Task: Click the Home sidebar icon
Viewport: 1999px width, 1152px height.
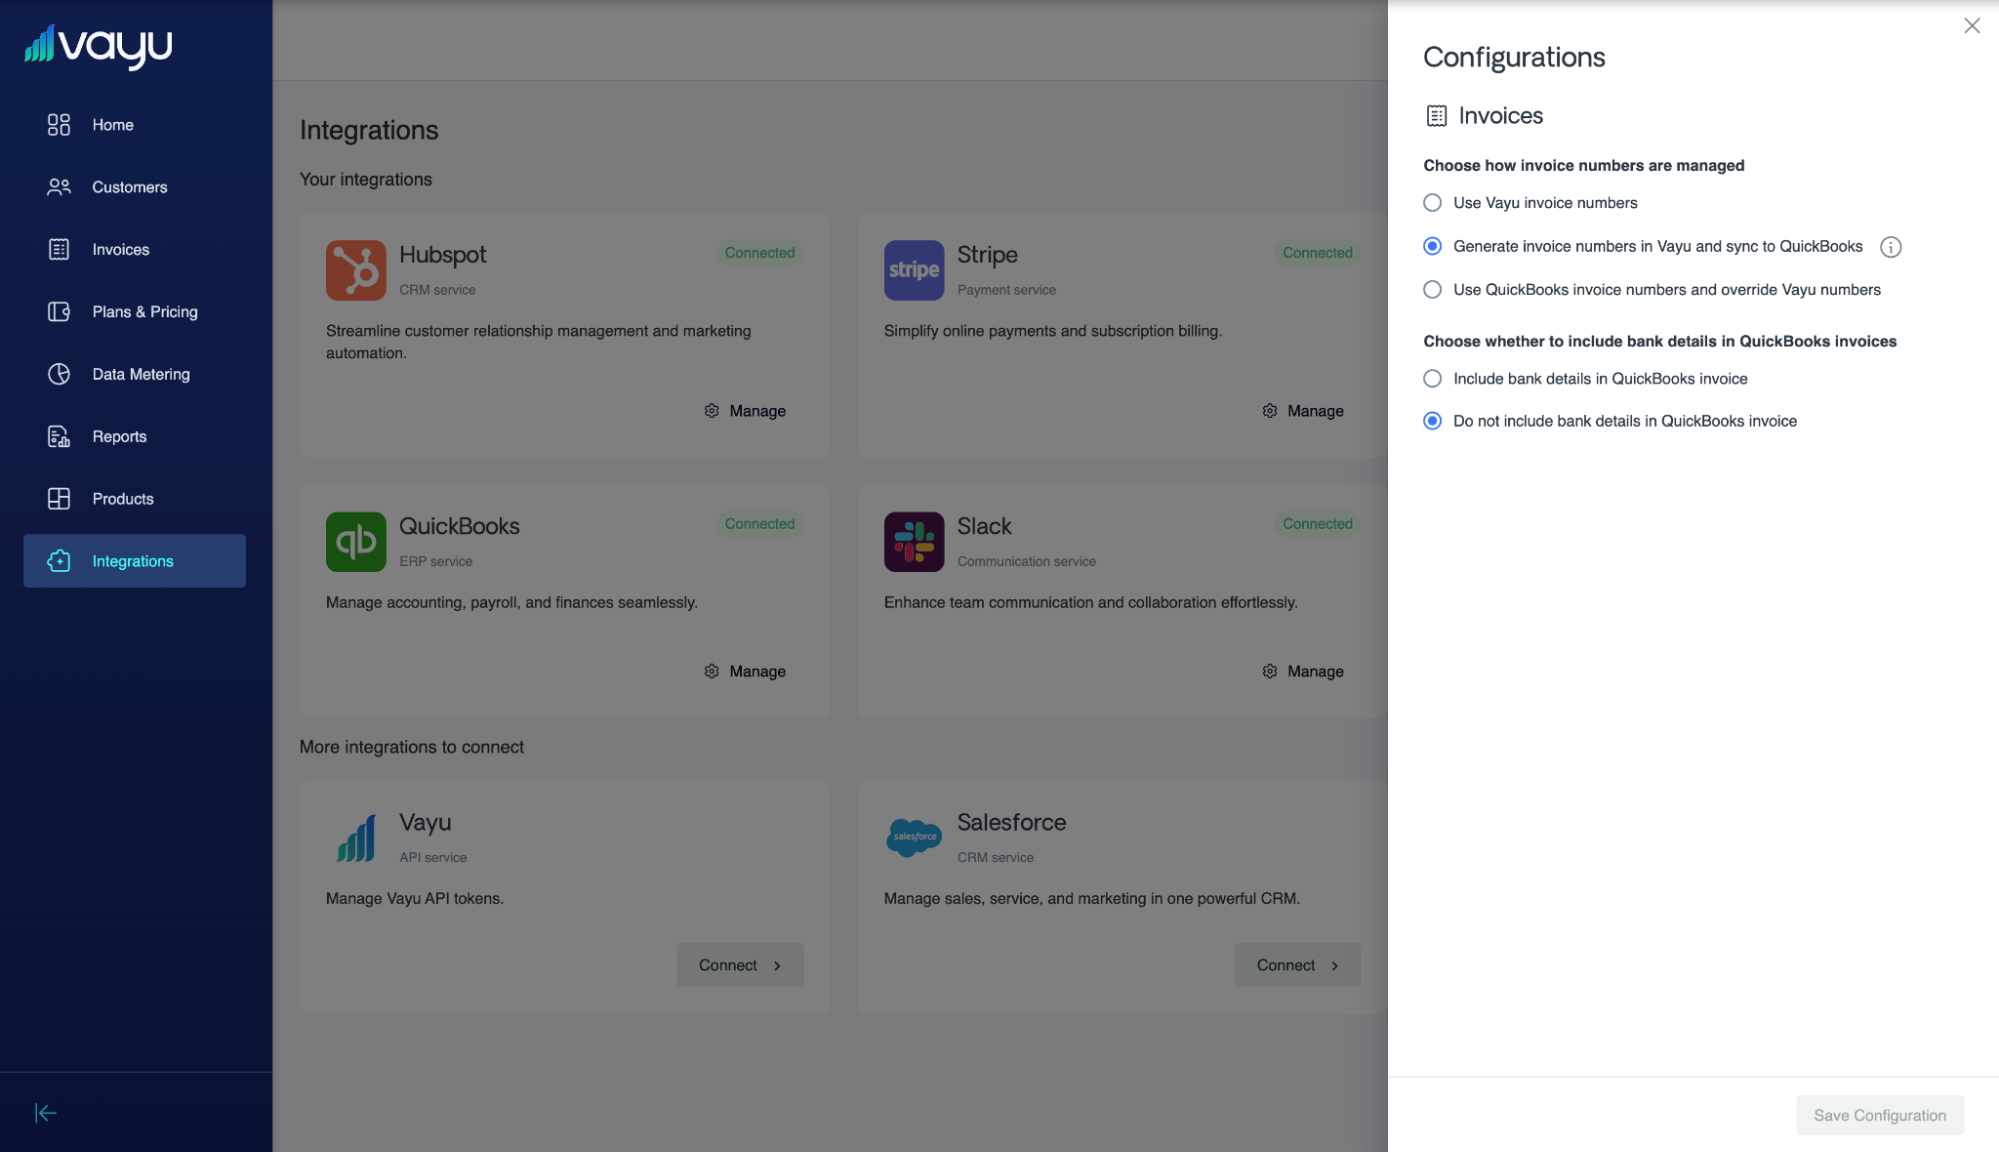Action: [59, 125]
